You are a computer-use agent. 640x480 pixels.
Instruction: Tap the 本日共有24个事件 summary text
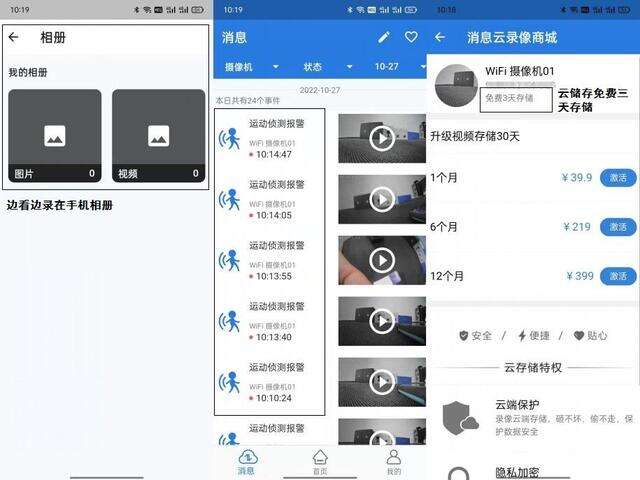tap(248, 100)
